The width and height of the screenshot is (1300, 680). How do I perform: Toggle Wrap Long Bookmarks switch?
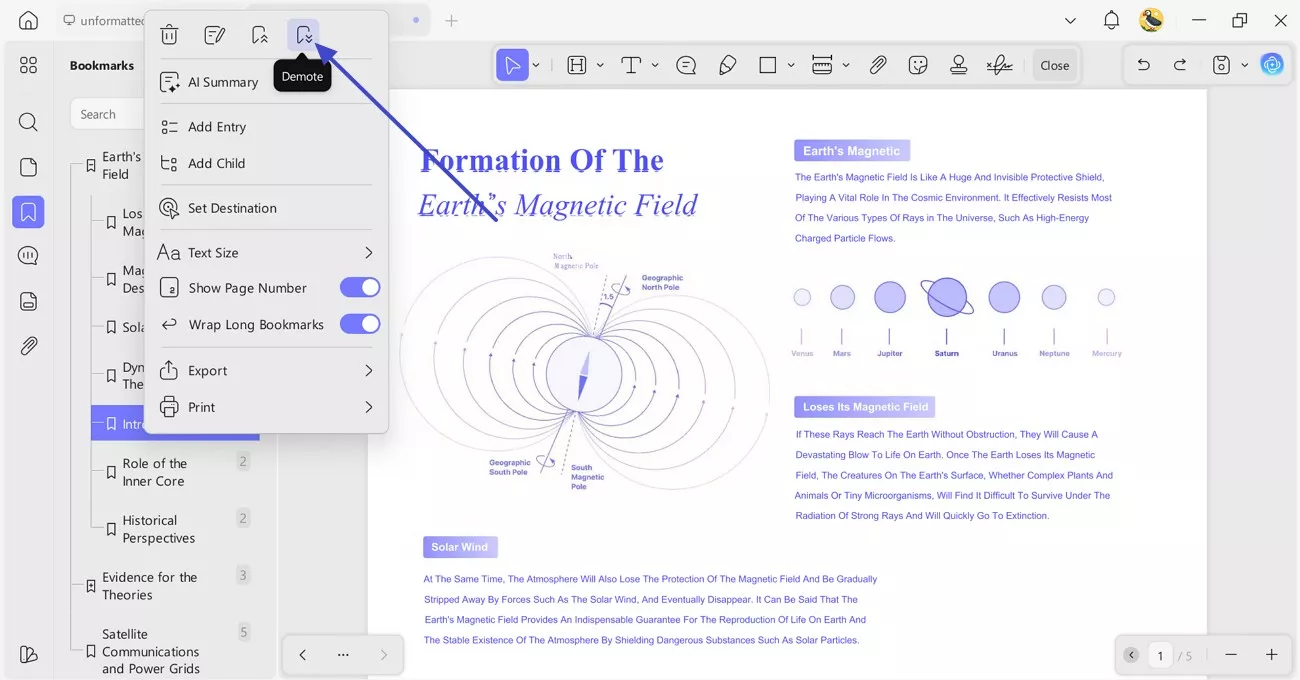point(359,324)
